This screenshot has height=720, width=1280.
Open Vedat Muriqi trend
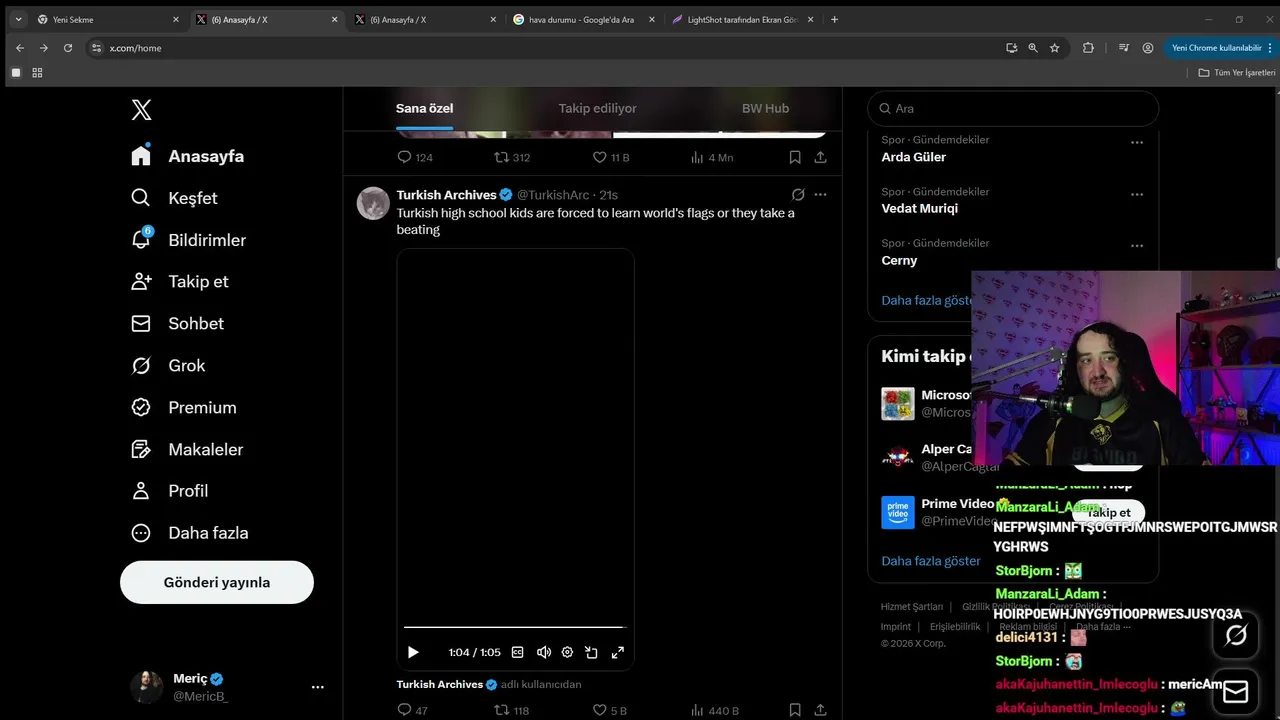(919, 208)
